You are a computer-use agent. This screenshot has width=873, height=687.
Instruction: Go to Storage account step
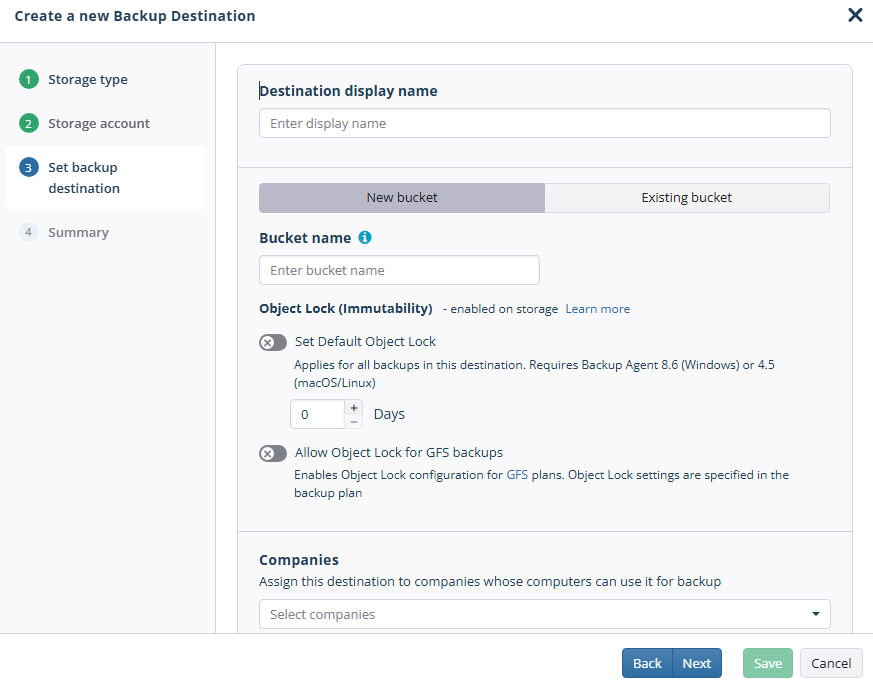[99, 124]
